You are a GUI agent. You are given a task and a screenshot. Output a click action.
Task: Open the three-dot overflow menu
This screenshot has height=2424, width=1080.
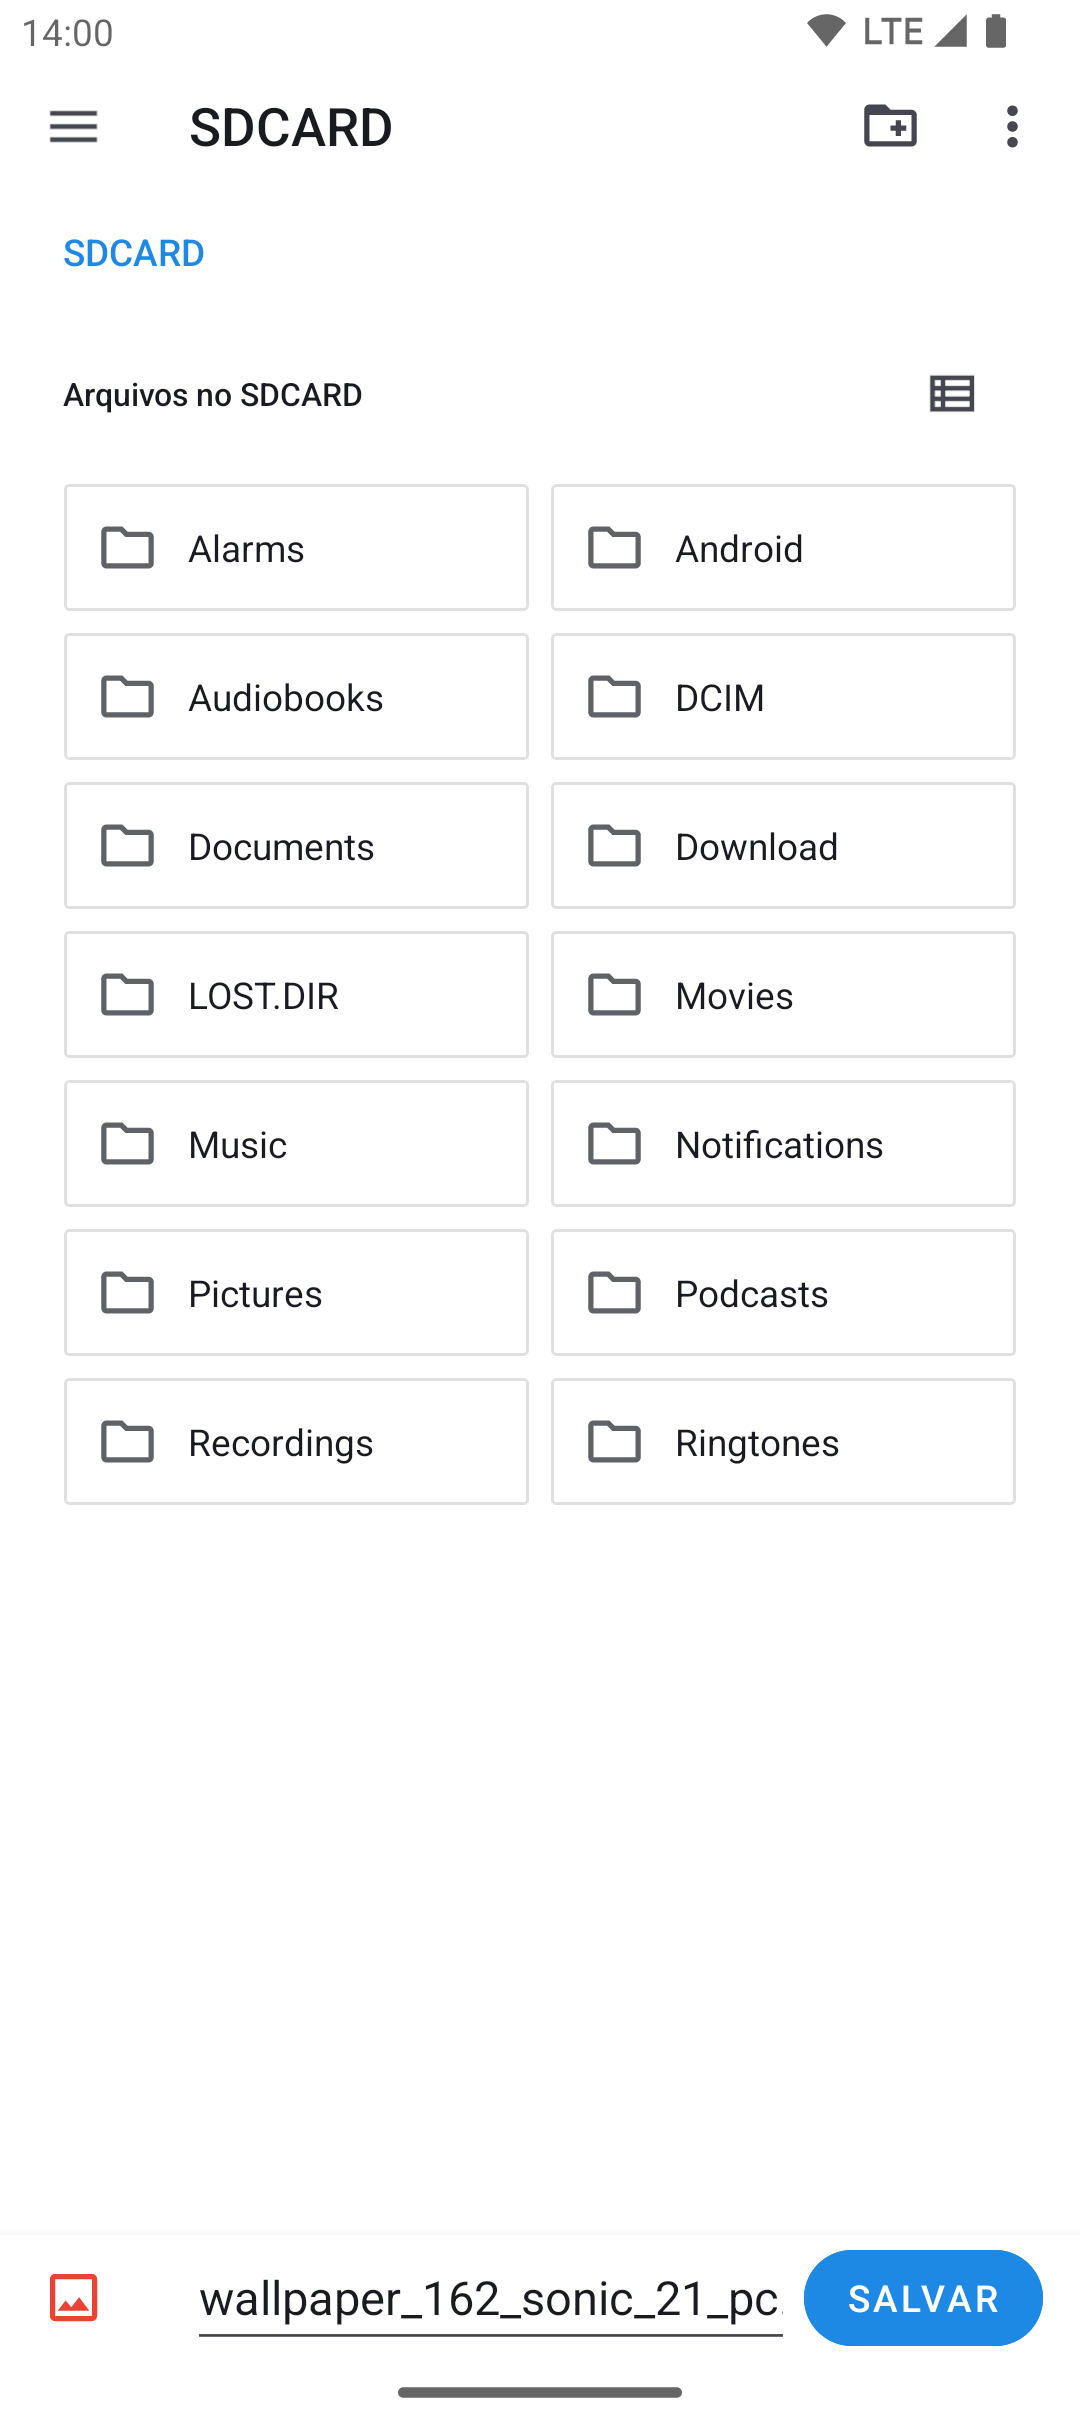pos(1012,127)
